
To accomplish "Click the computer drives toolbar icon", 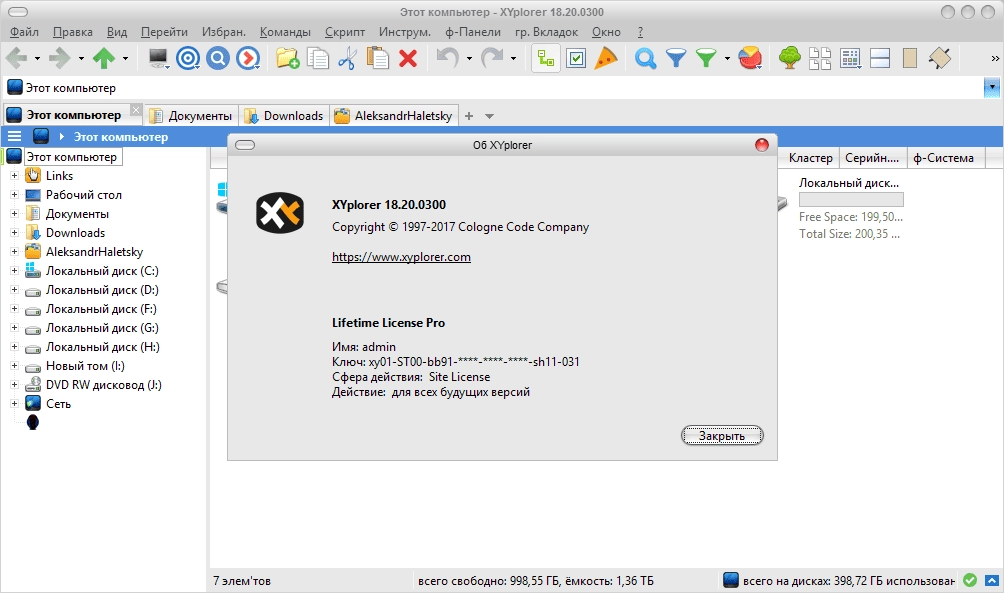I will point(158,58).
